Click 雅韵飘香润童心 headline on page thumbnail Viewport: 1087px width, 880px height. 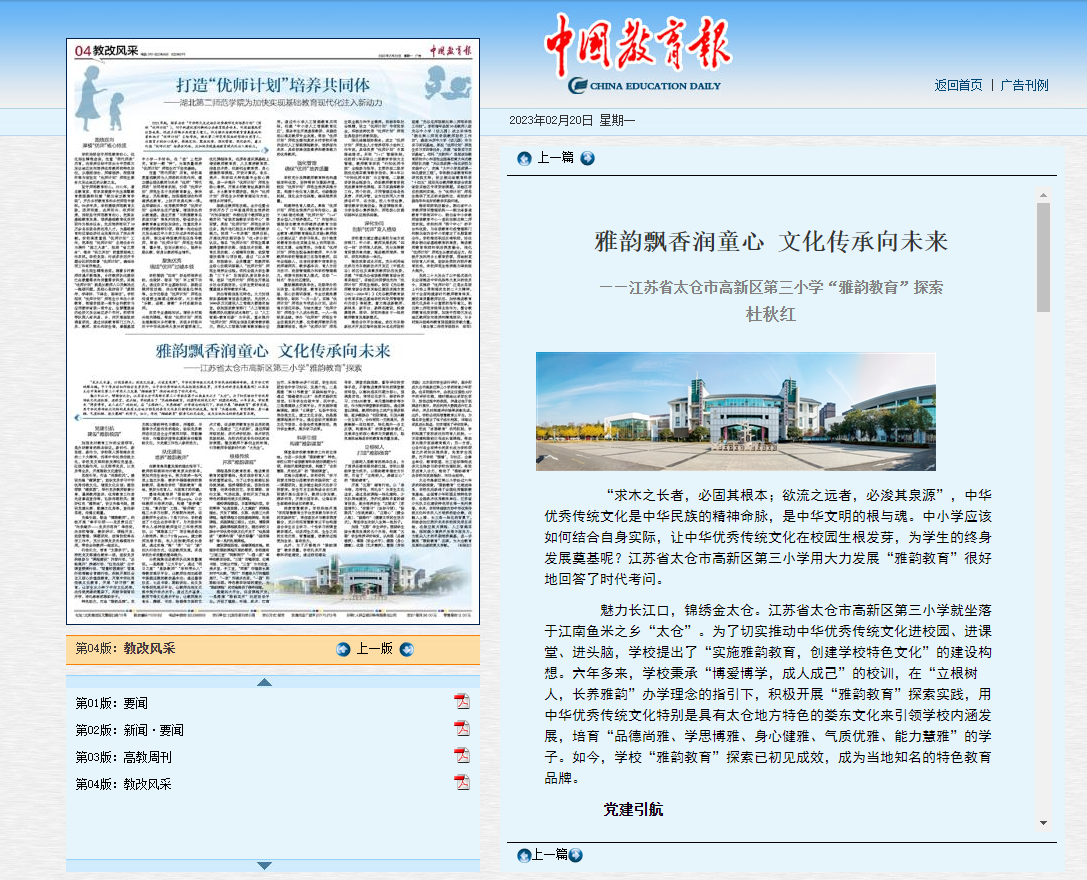point(273,351)
